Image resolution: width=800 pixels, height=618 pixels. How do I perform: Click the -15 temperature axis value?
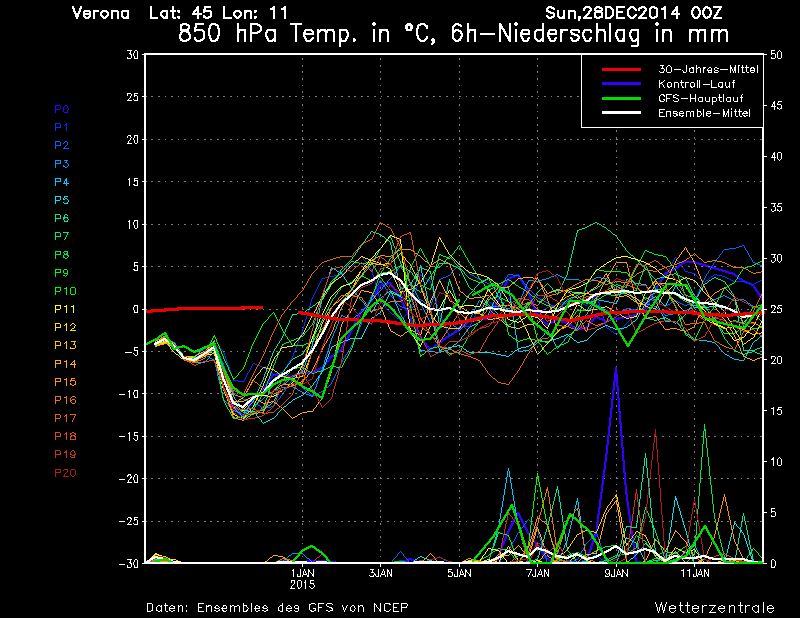coord(129,436)
